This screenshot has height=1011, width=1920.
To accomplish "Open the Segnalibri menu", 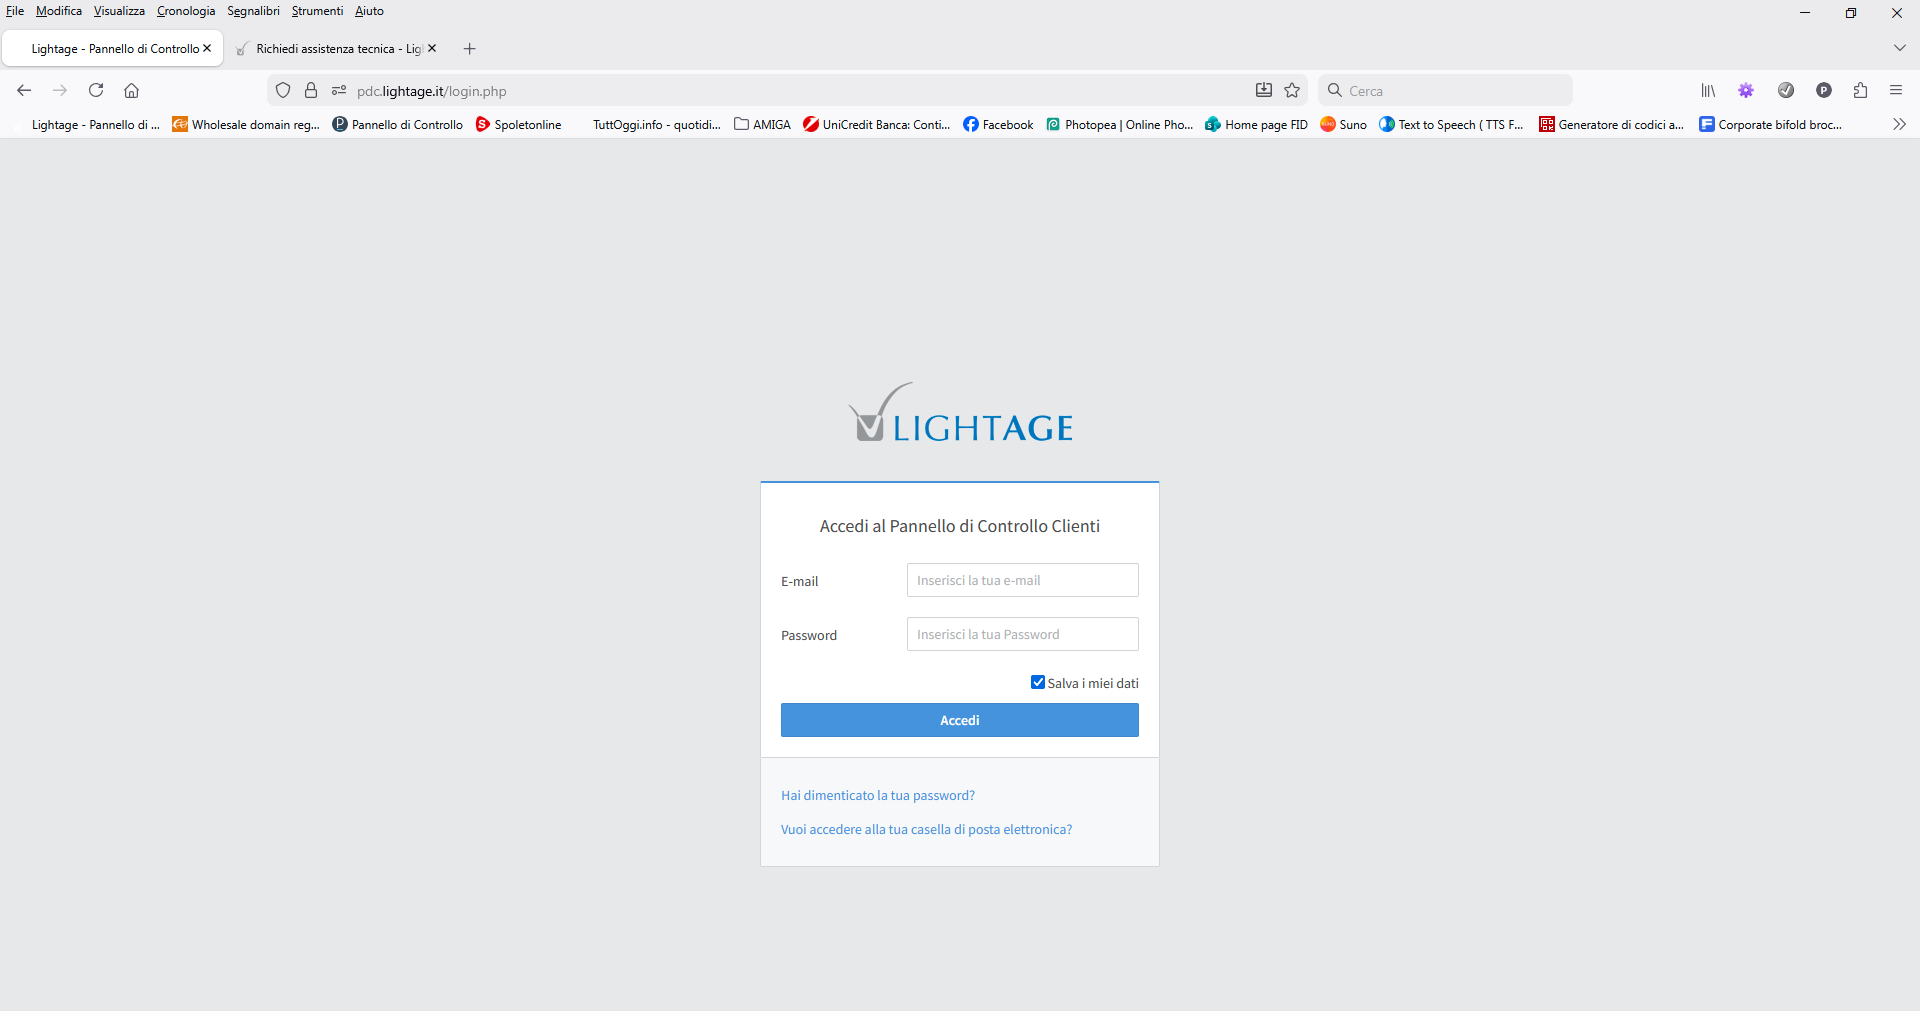I will pos(253,11).
